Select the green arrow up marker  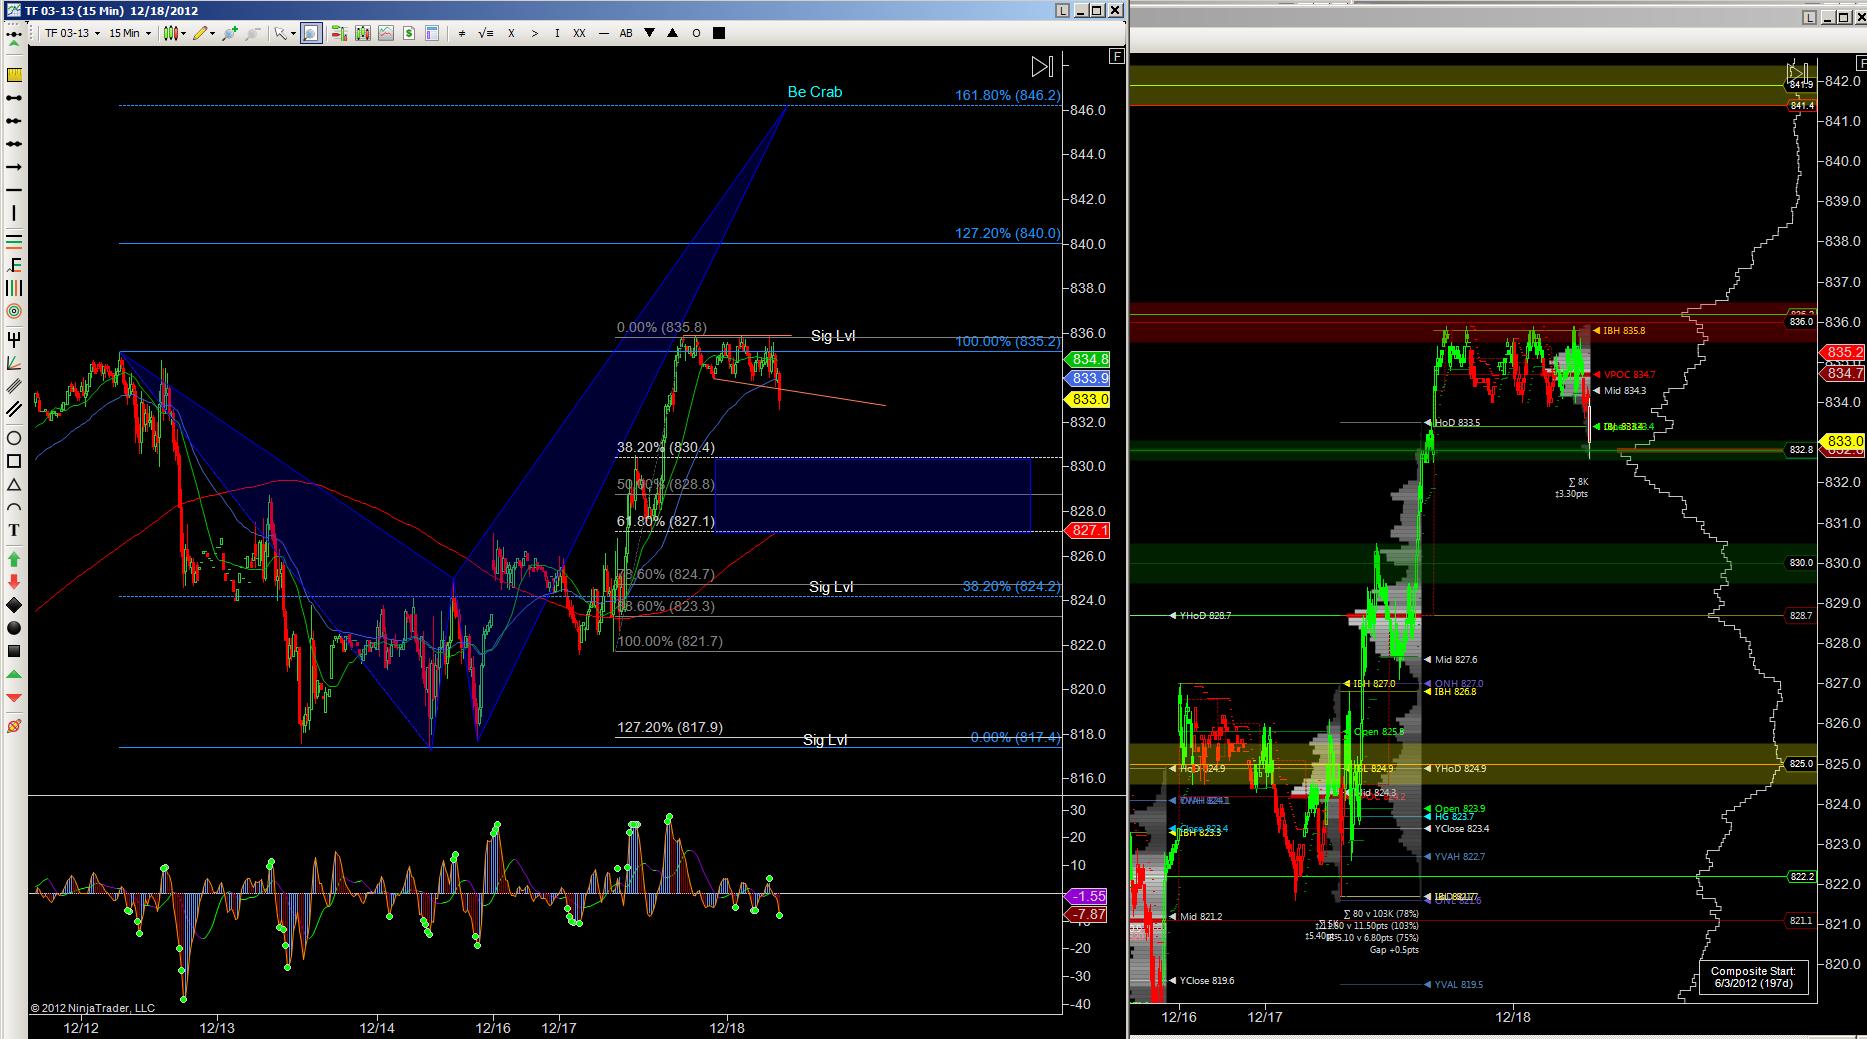click(x=14, y=559)
